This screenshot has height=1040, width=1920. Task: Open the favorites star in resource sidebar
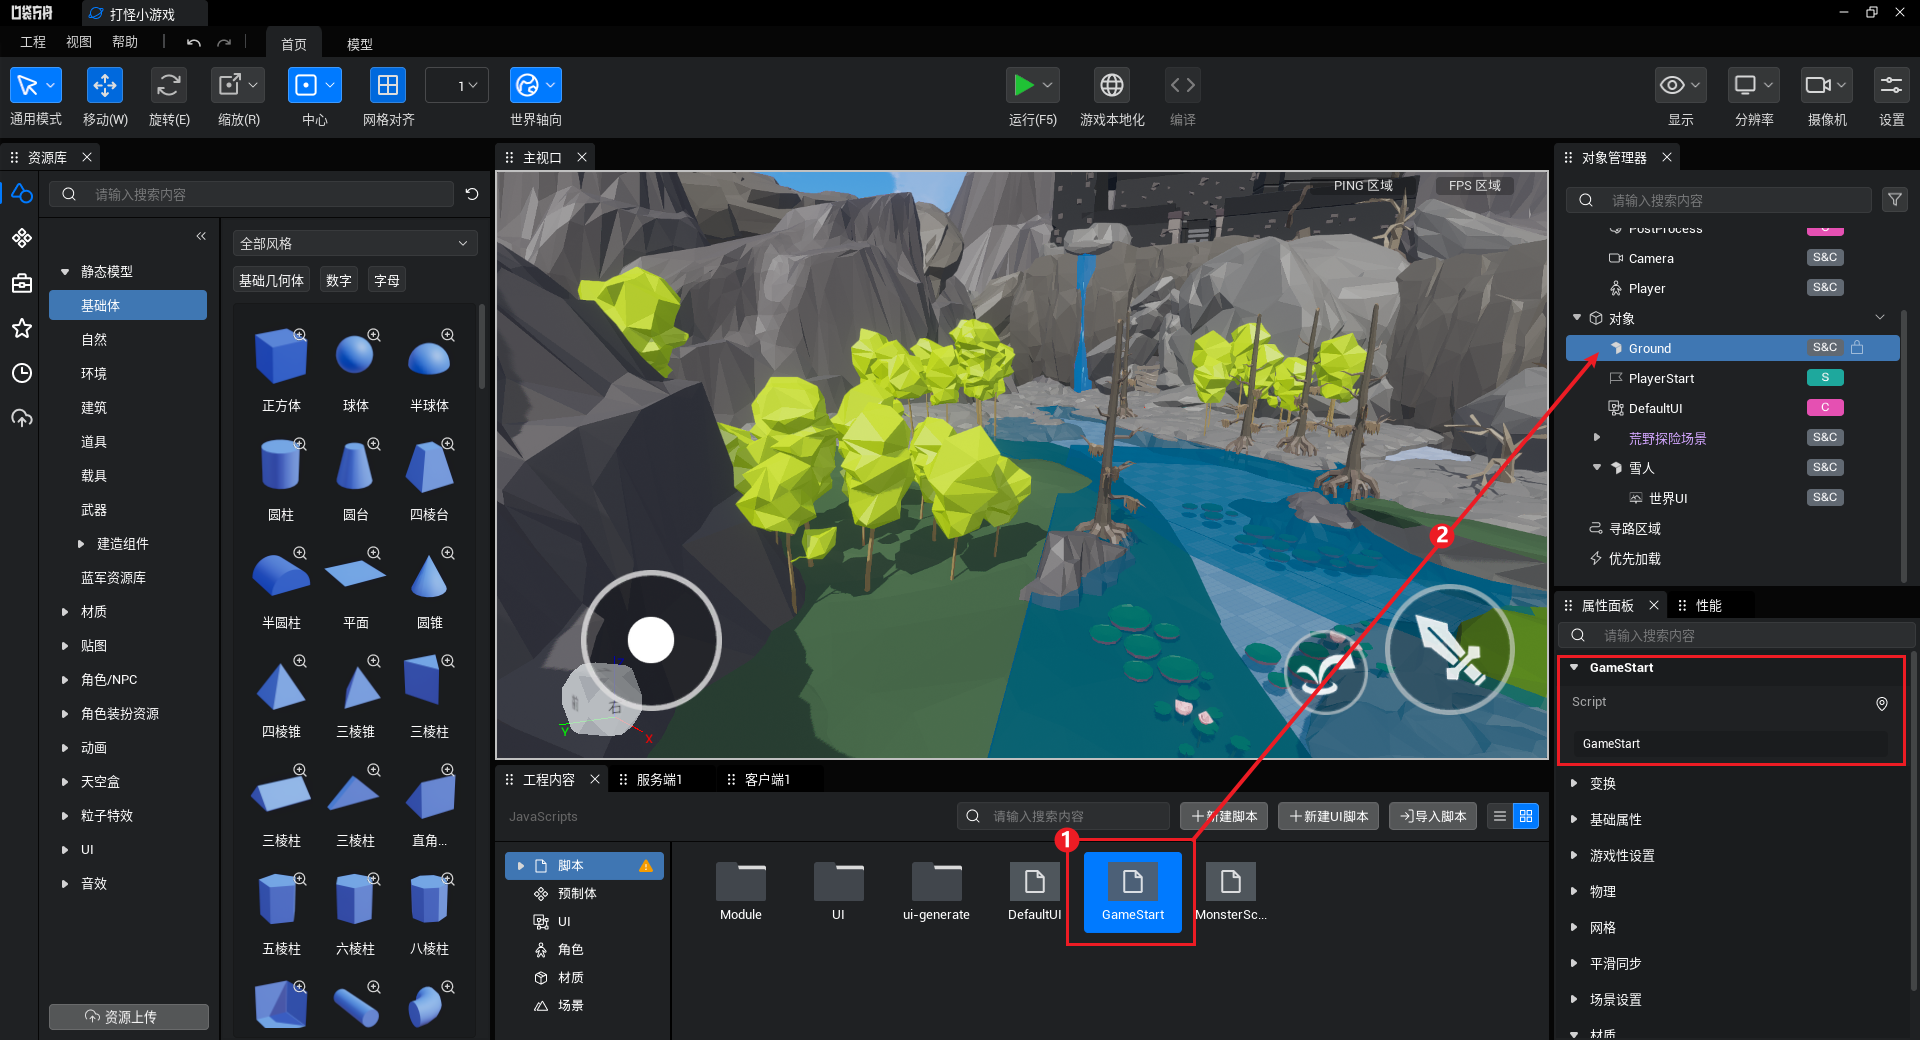[22, 328]
